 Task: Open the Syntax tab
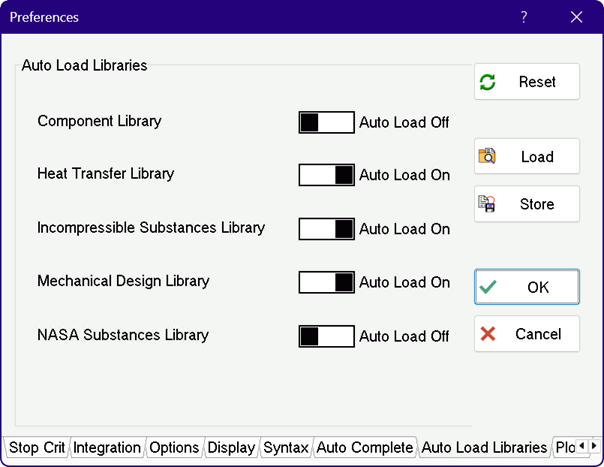click(x=285, y=447)
